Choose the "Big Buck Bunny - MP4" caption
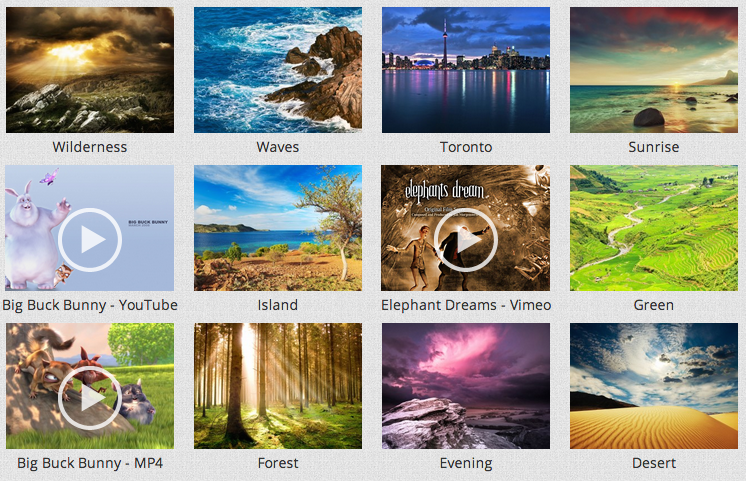The image size is (746, 481). click(x=90, y=463)
